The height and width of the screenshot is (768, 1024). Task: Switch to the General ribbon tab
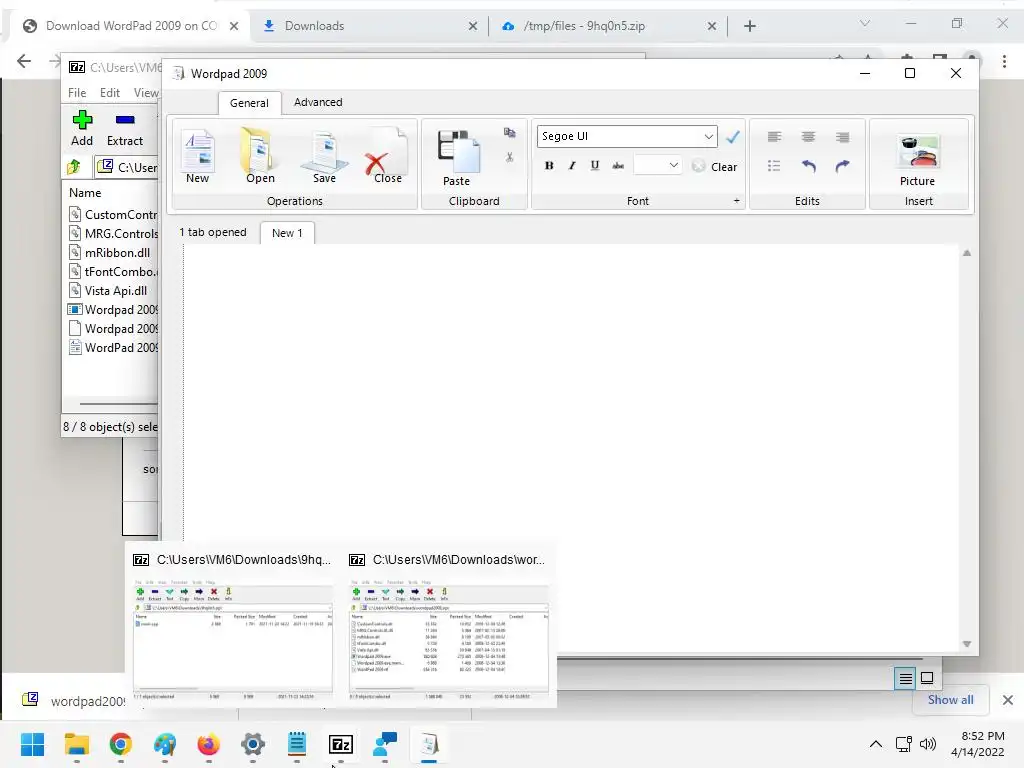[x=249, y=103]
